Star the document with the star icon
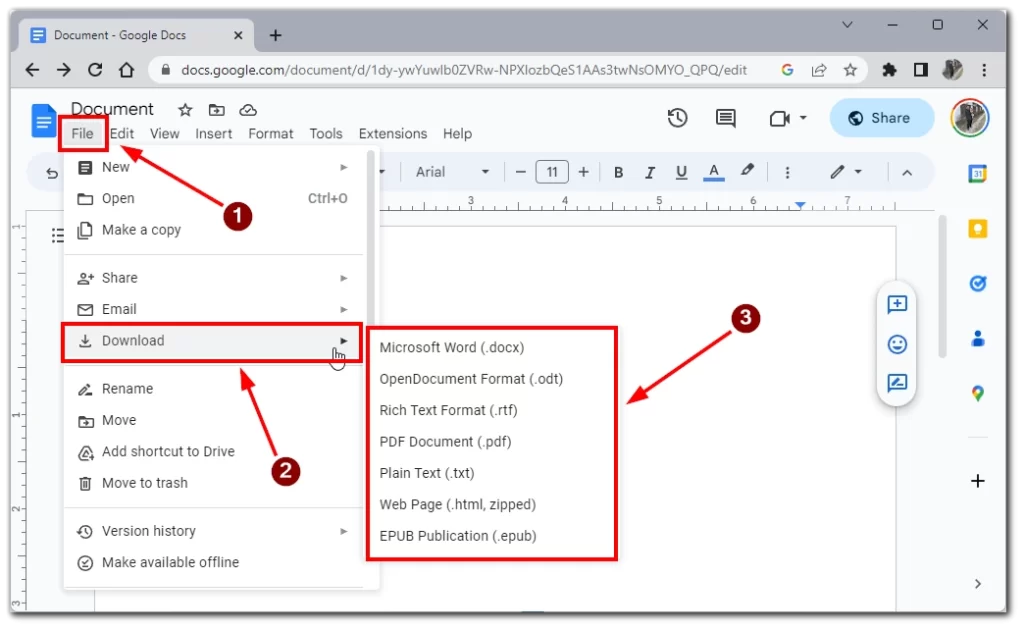The height and width of the screenshot is (630, 1024). [185, 110]
